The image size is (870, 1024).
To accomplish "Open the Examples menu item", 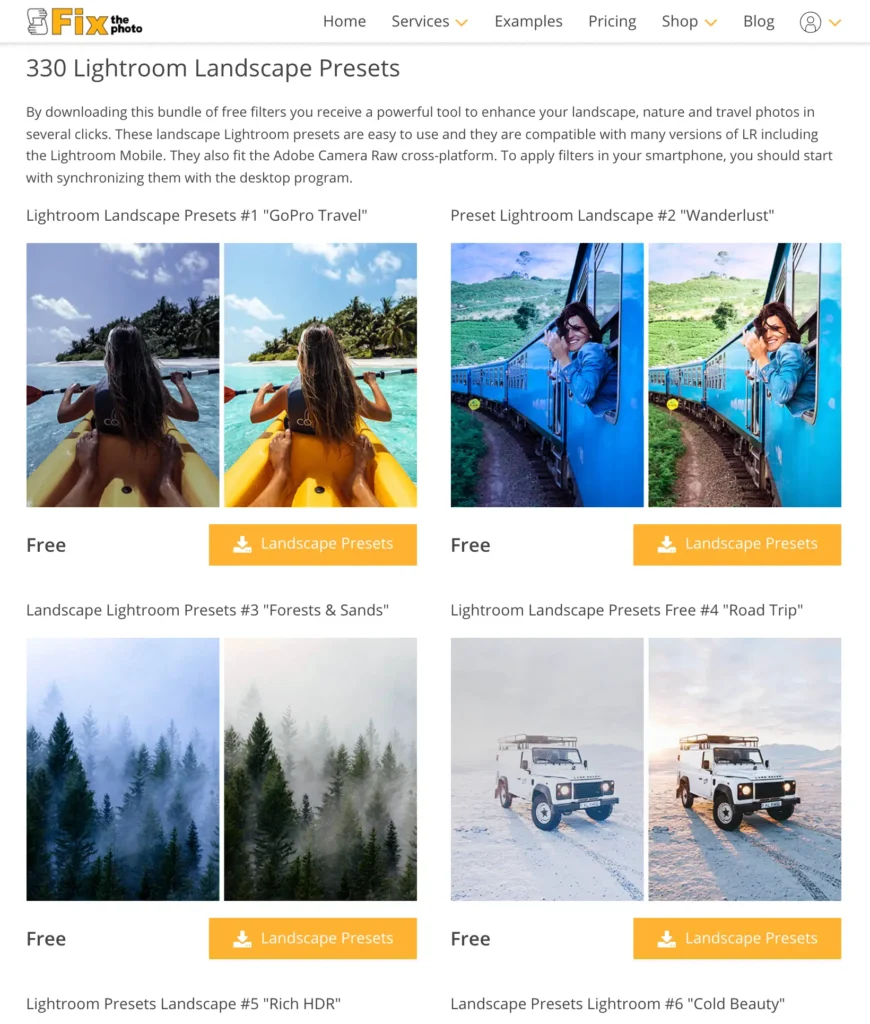I will pyautogui.click(x=528, y=22).
